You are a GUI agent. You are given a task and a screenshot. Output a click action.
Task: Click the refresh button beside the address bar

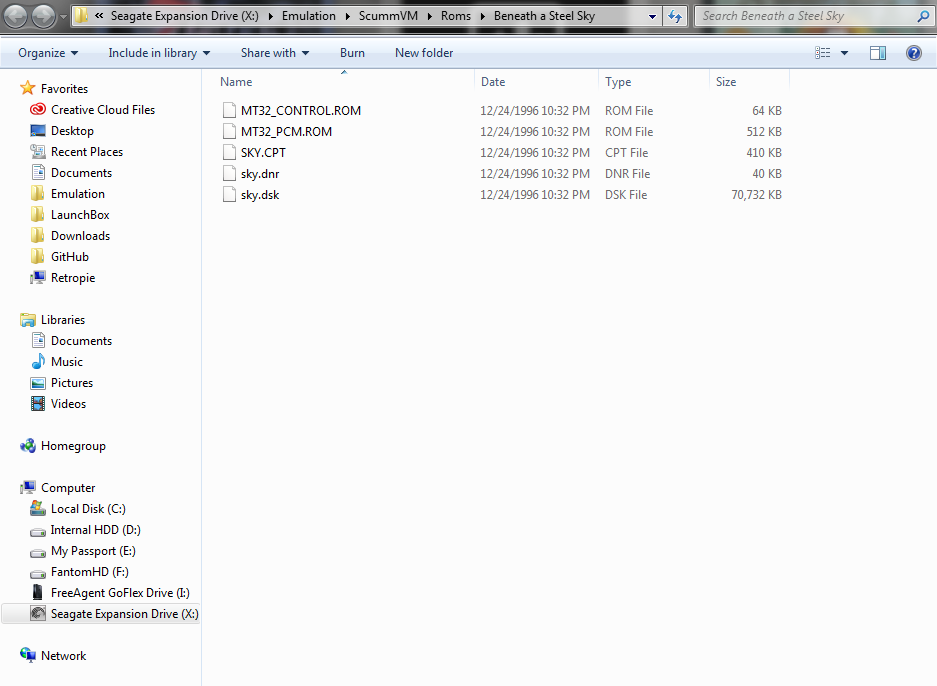click(x=675, y=17)
